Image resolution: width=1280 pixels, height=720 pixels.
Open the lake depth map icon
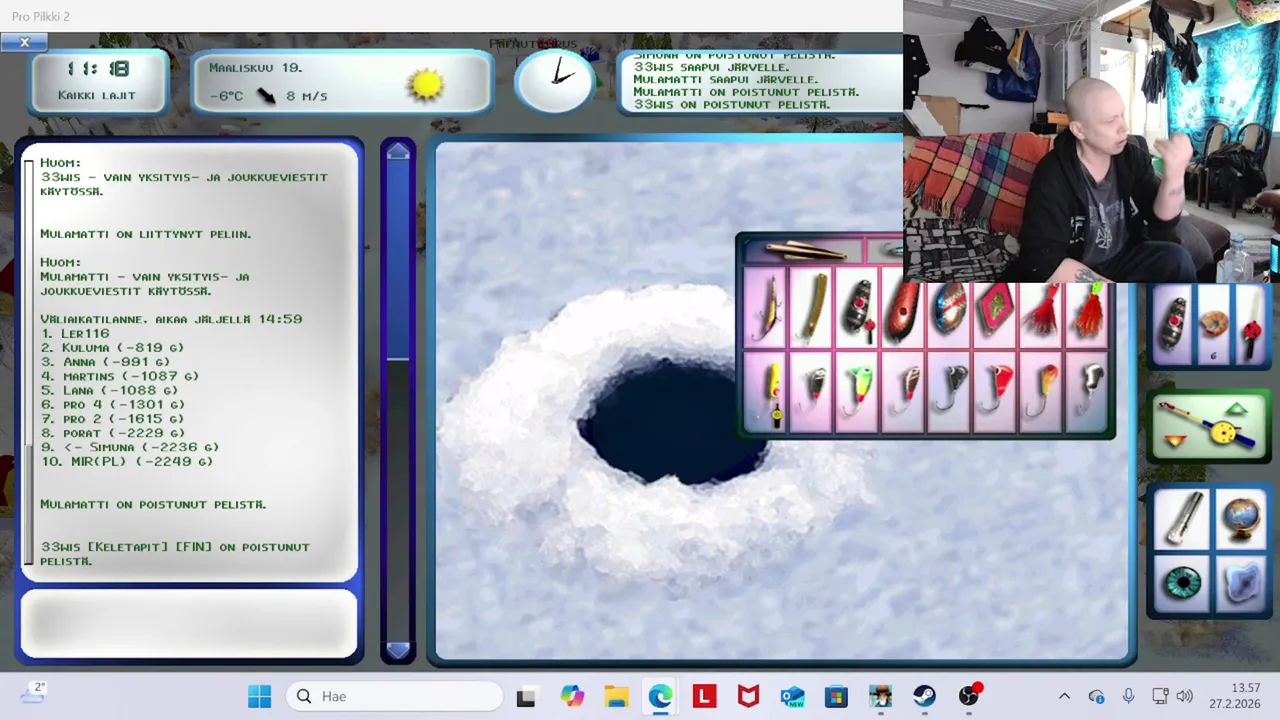1240,581
